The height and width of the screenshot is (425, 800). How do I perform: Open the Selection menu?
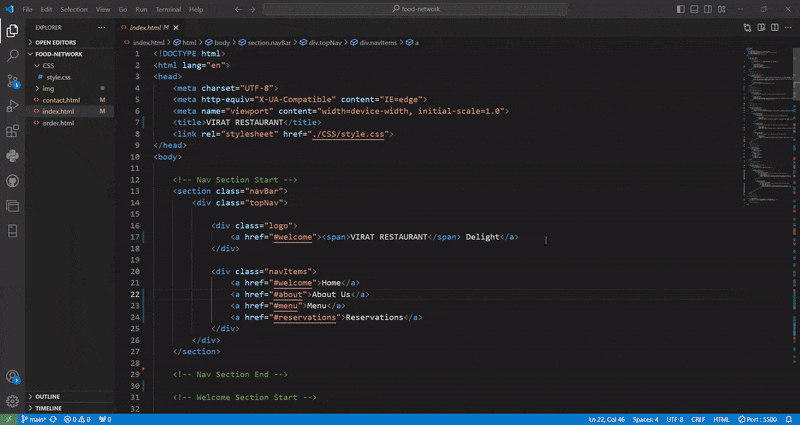pos(74,9)
